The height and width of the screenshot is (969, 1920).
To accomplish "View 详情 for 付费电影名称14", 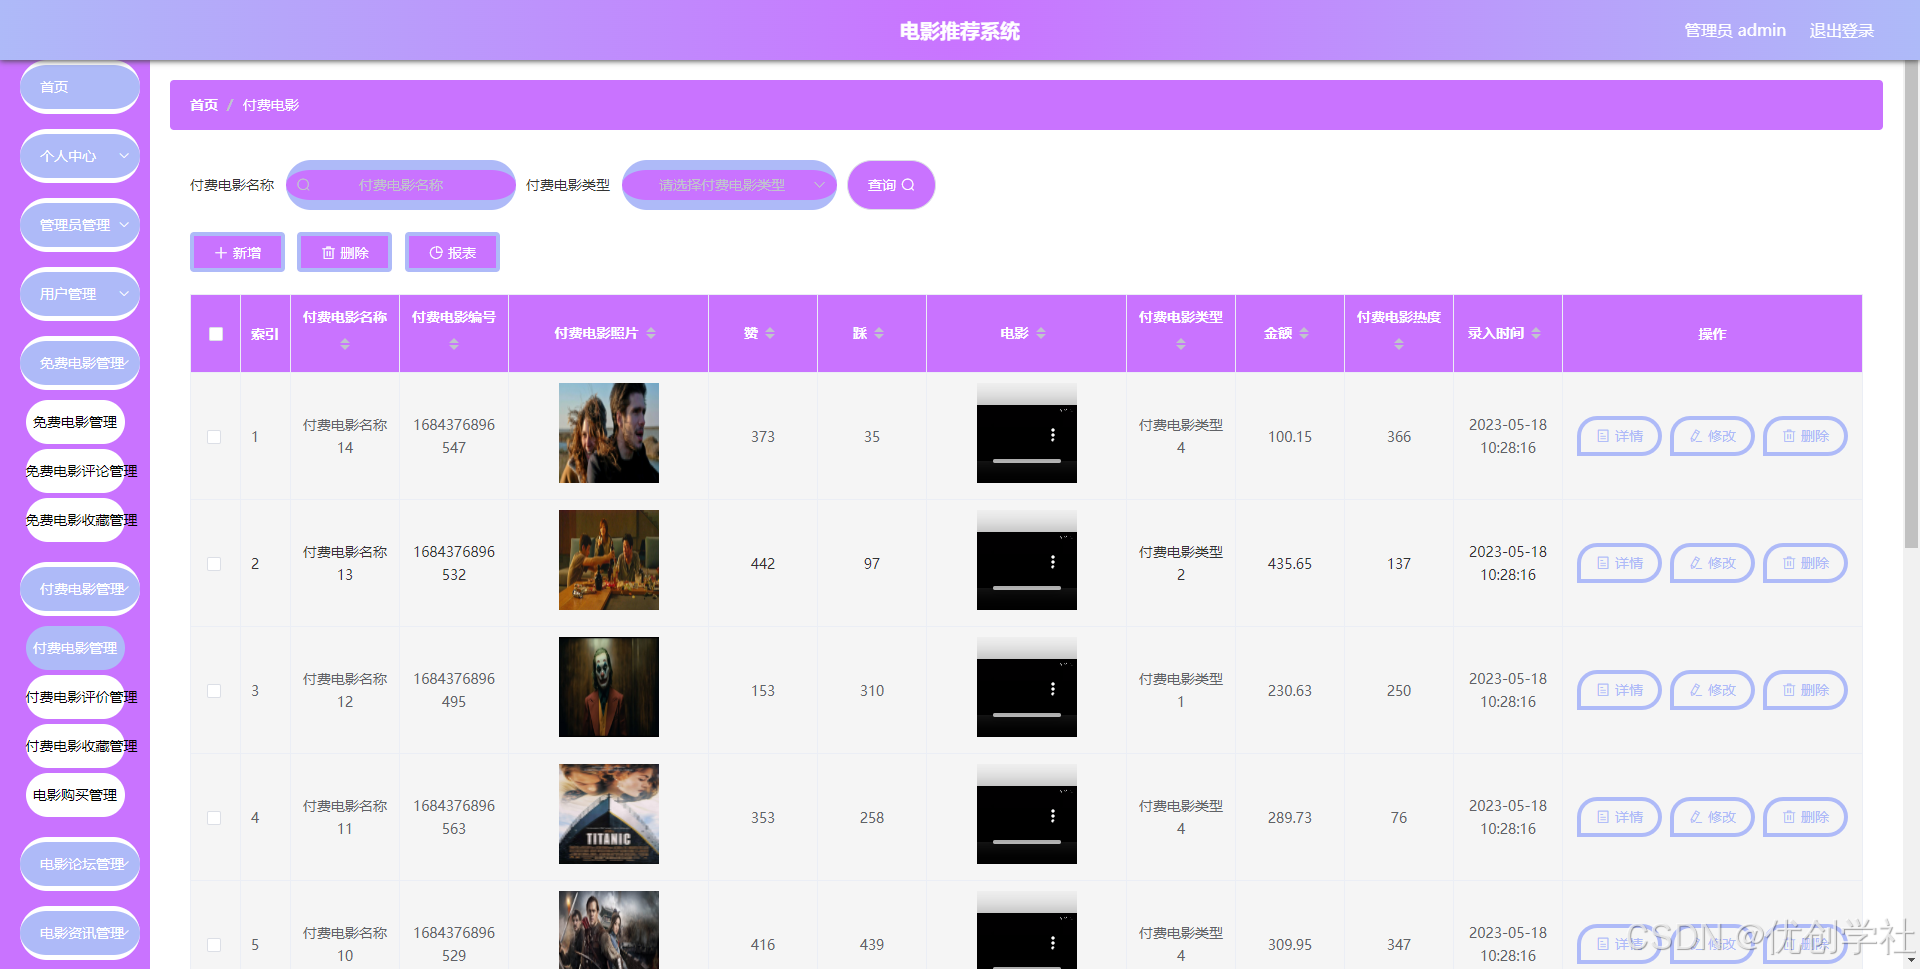I will point(1619,436).
